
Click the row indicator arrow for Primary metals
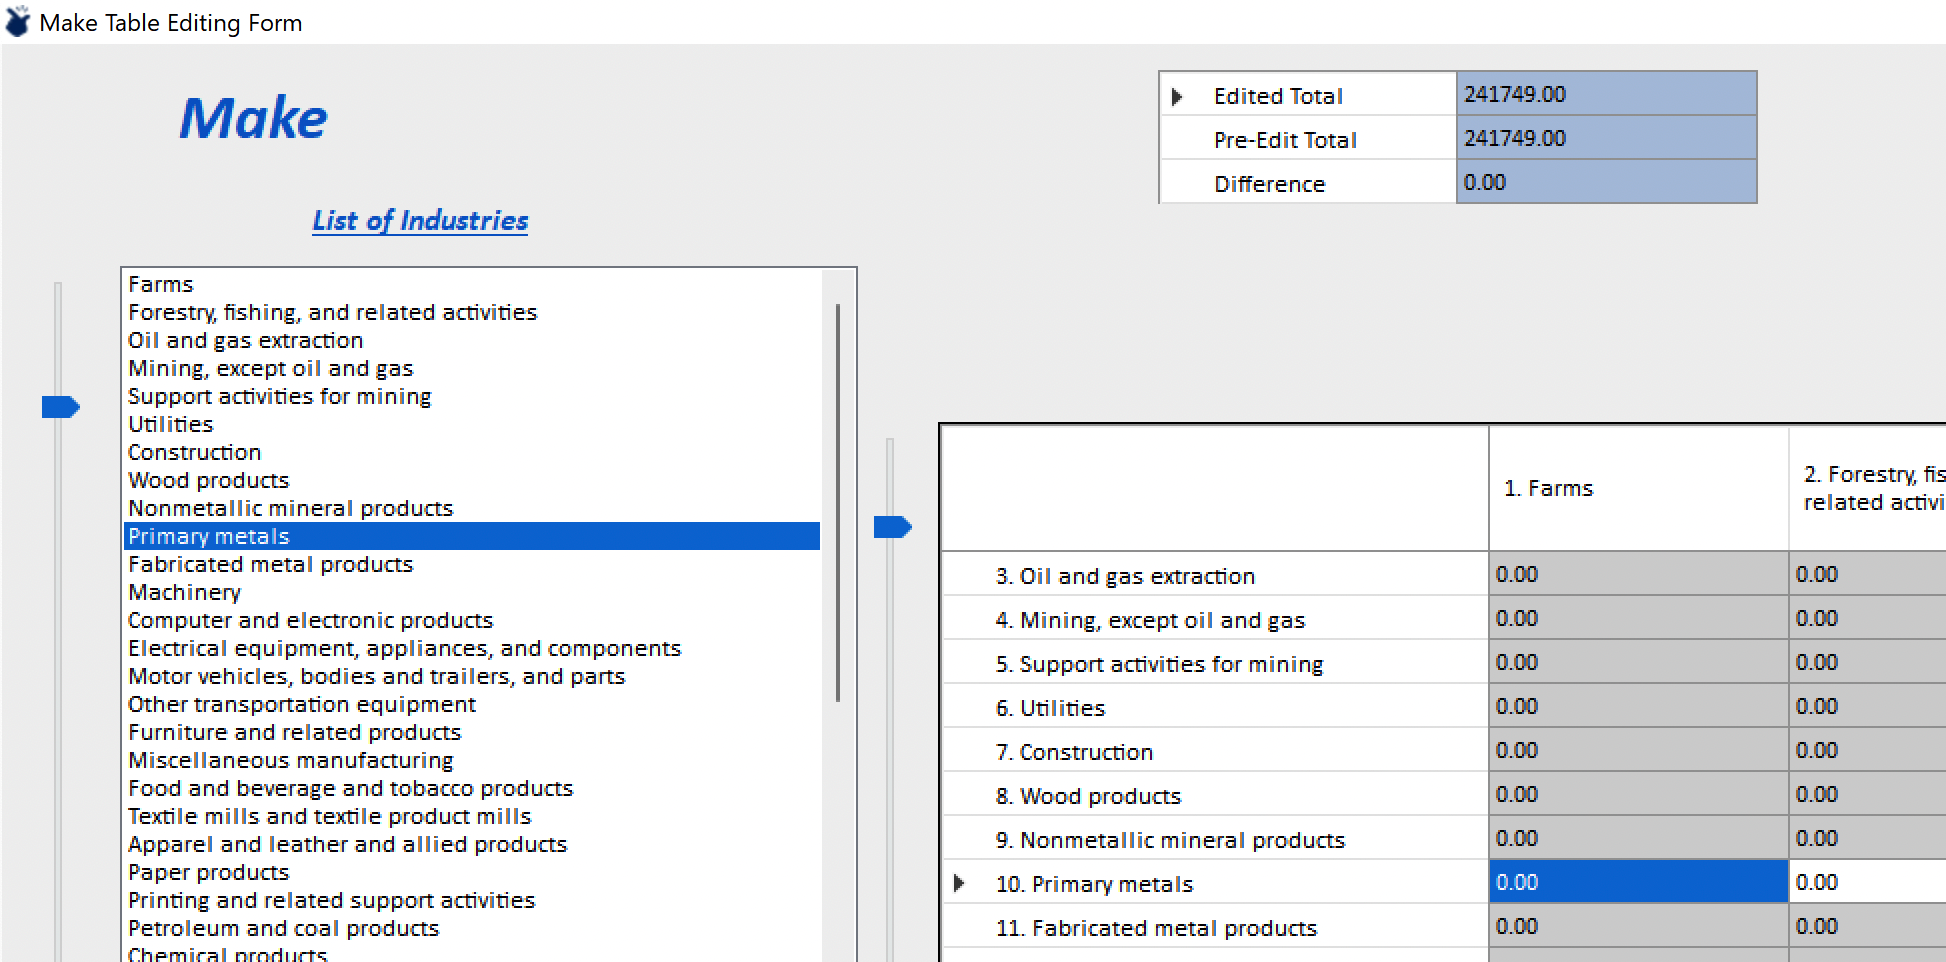pos(959,883)
